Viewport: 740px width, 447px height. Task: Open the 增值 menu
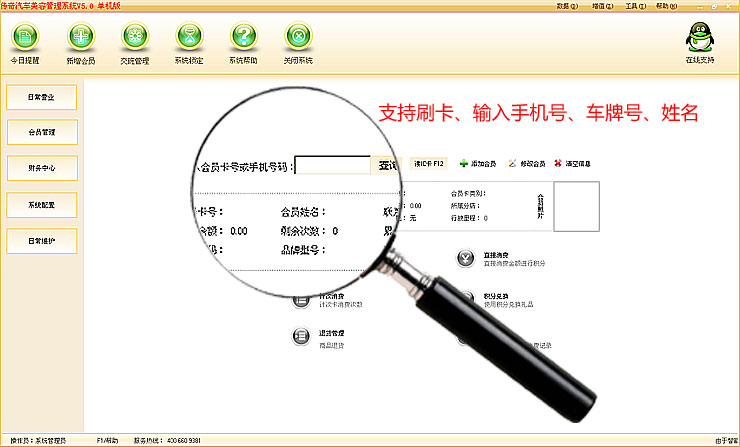(x=602, y=6)
